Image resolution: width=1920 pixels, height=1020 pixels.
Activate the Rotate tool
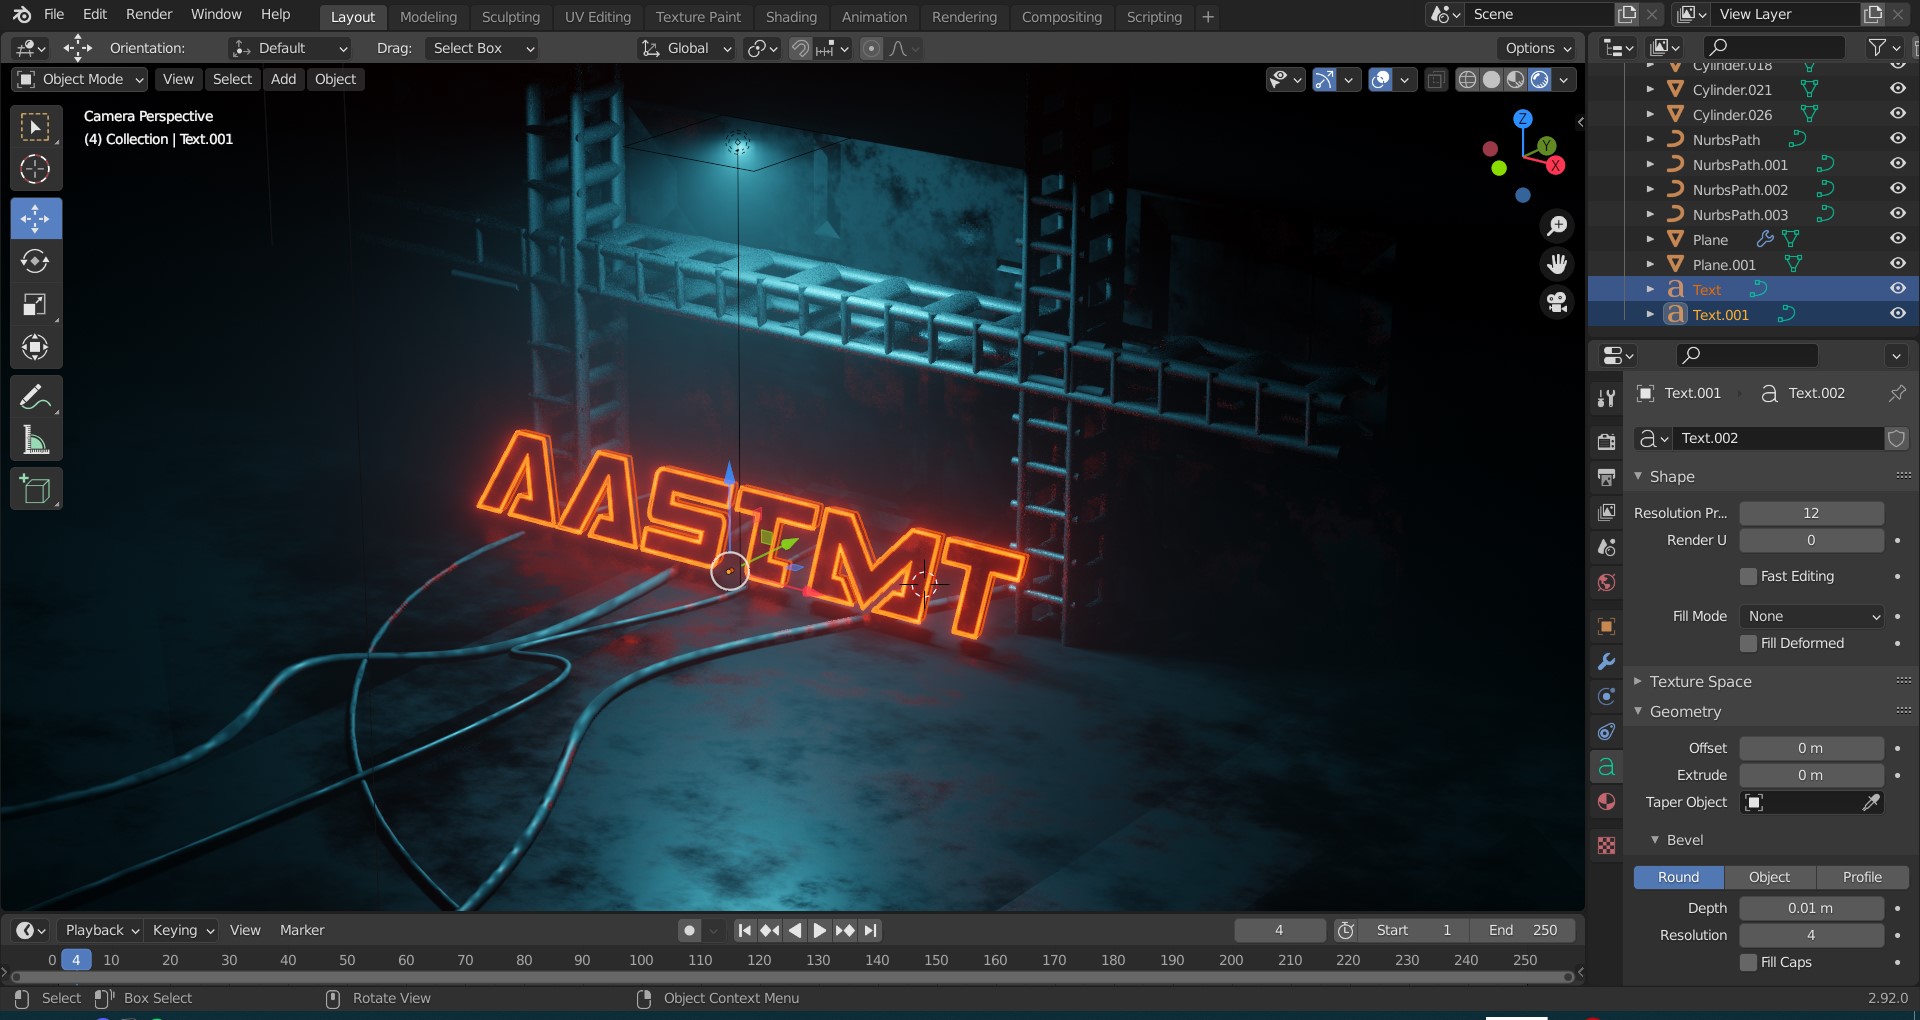point(35,262)
